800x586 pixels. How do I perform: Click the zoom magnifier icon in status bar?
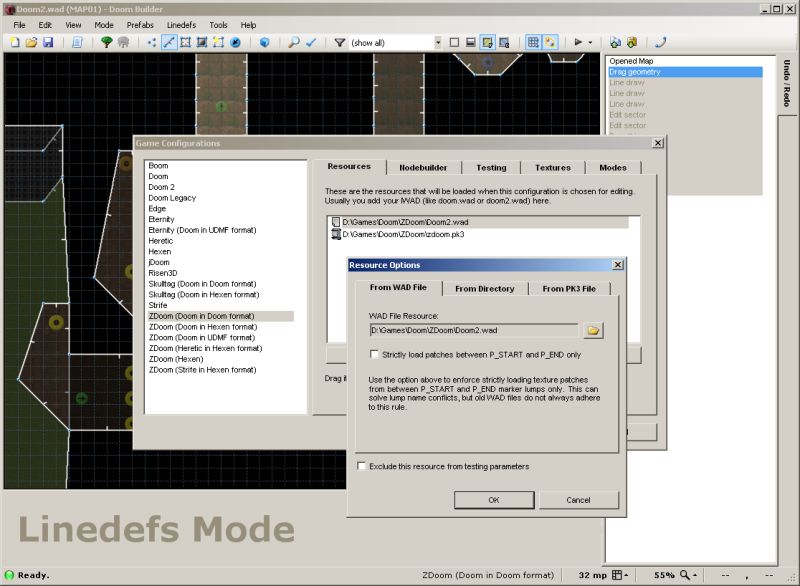coord(685,575)
